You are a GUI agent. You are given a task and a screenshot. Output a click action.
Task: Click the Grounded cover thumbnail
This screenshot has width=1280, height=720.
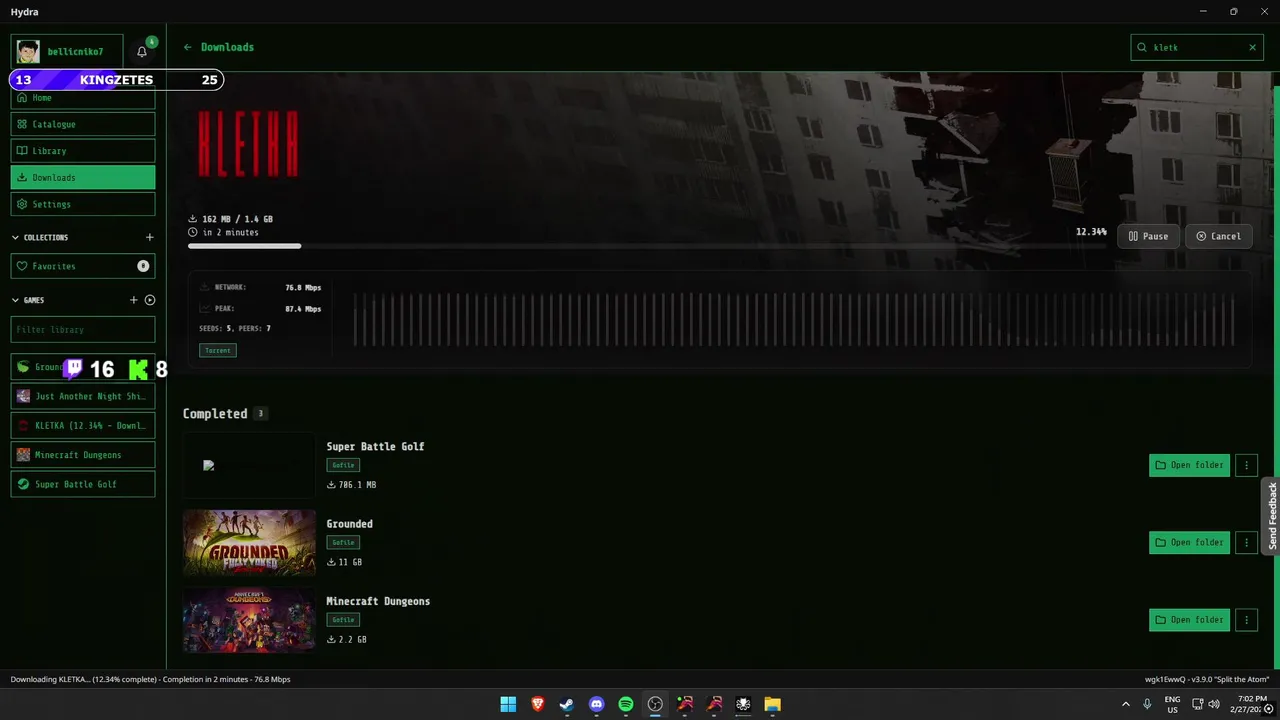pyautogui.click(x=249, y=543)
